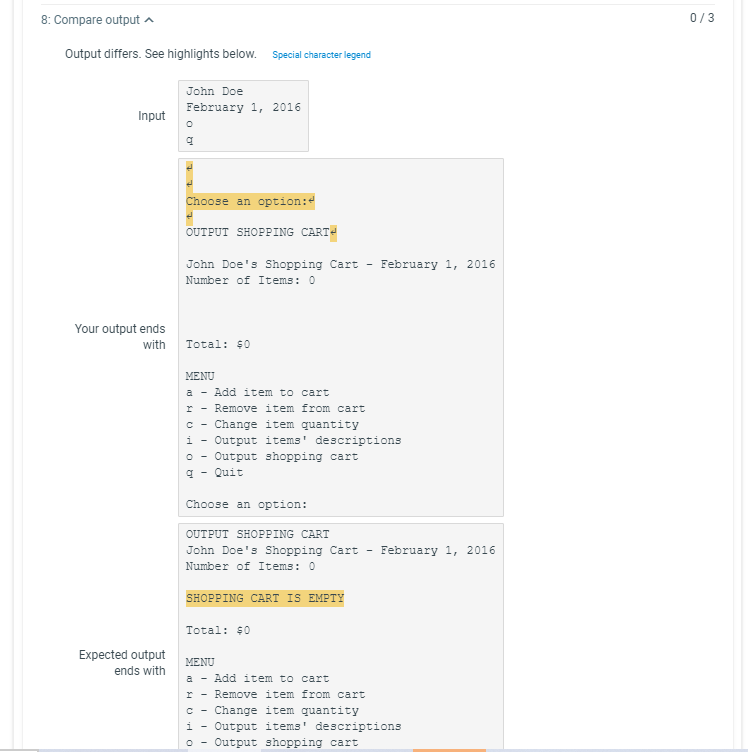Click 'a - Add item to cart' in expected output
This screenshot has height=752, width=748.
click(x=257, y=678)
